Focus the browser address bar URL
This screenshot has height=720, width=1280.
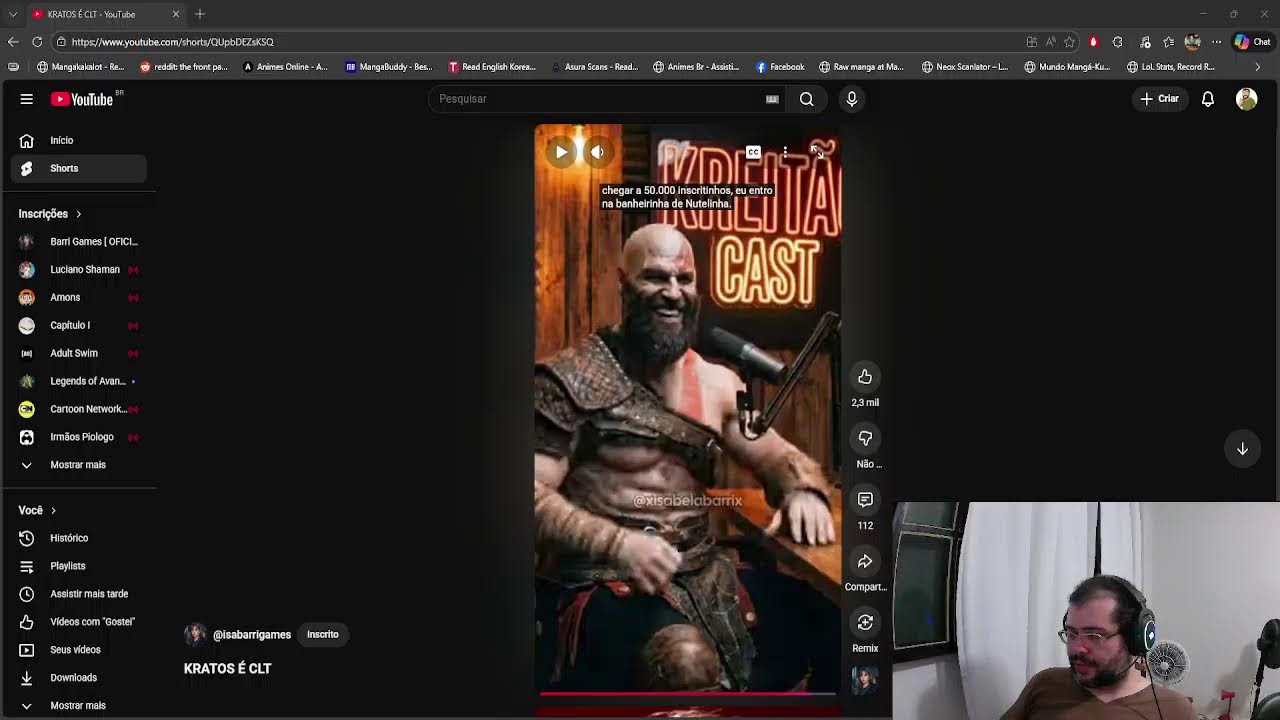[172, 42]
